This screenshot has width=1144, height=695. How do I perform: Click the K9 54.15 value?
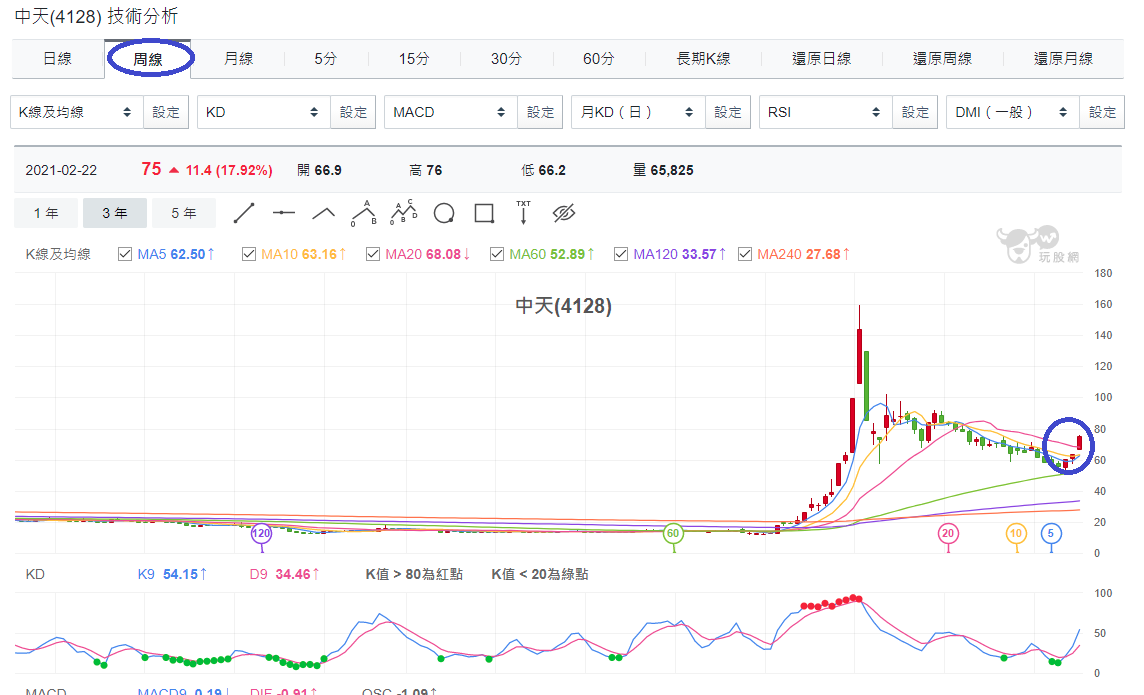click(172, 575)
